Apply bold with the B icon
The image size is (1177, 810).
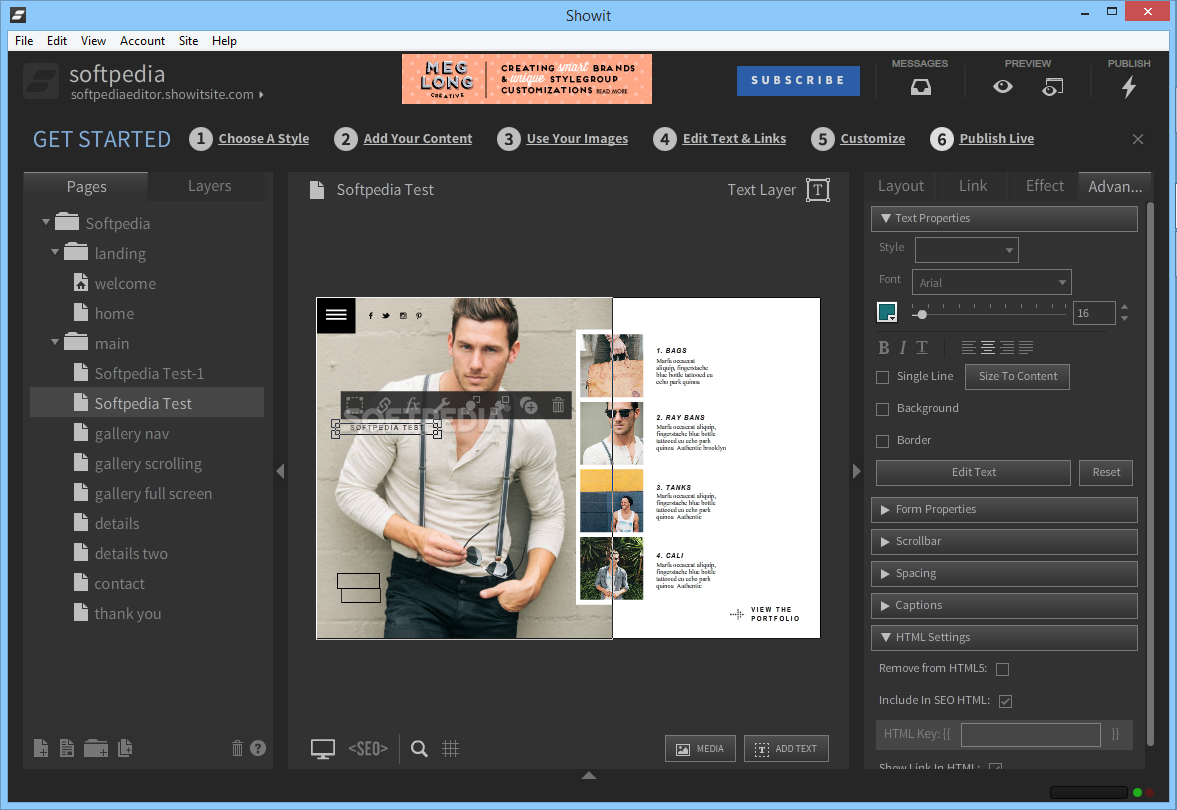point(884,348)
